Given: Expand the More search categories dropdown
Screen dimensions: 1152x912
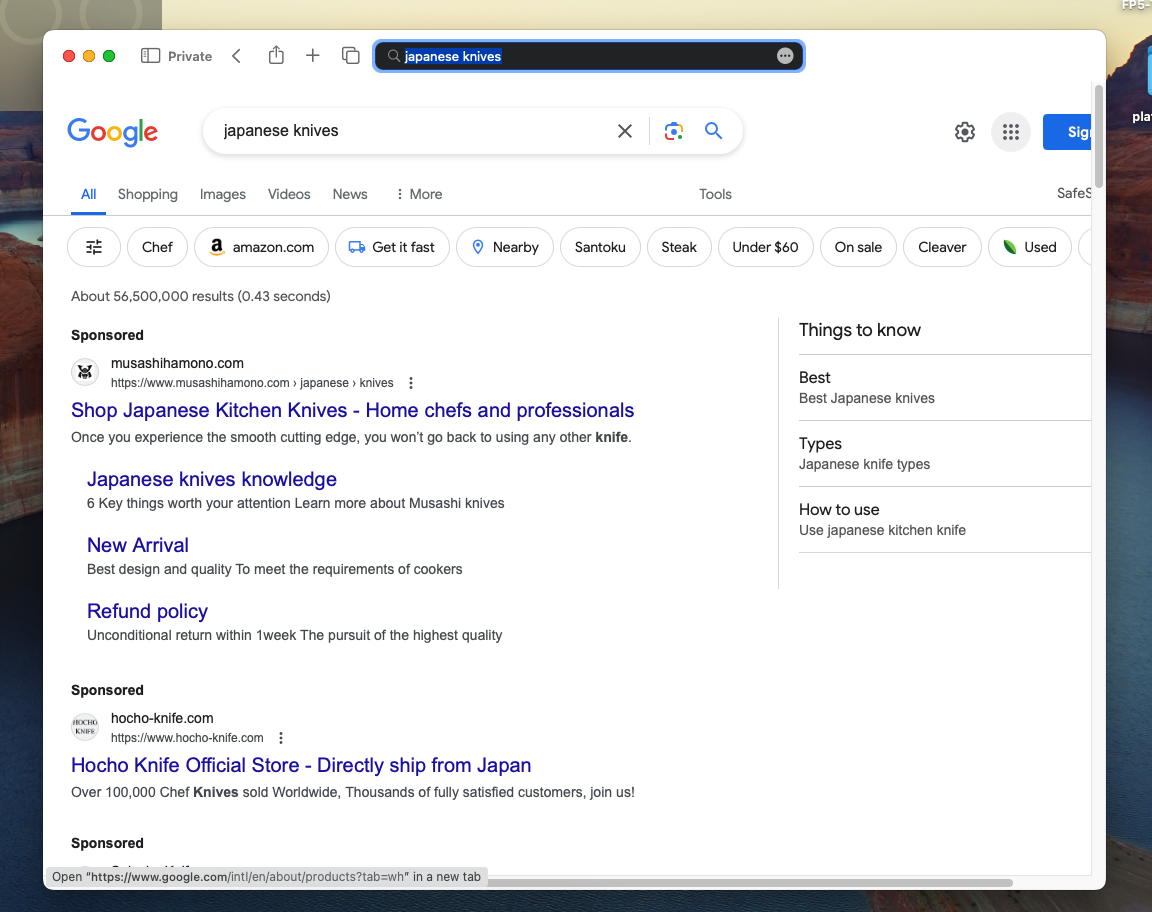Looking at the screenshot, I should [418, 194].
